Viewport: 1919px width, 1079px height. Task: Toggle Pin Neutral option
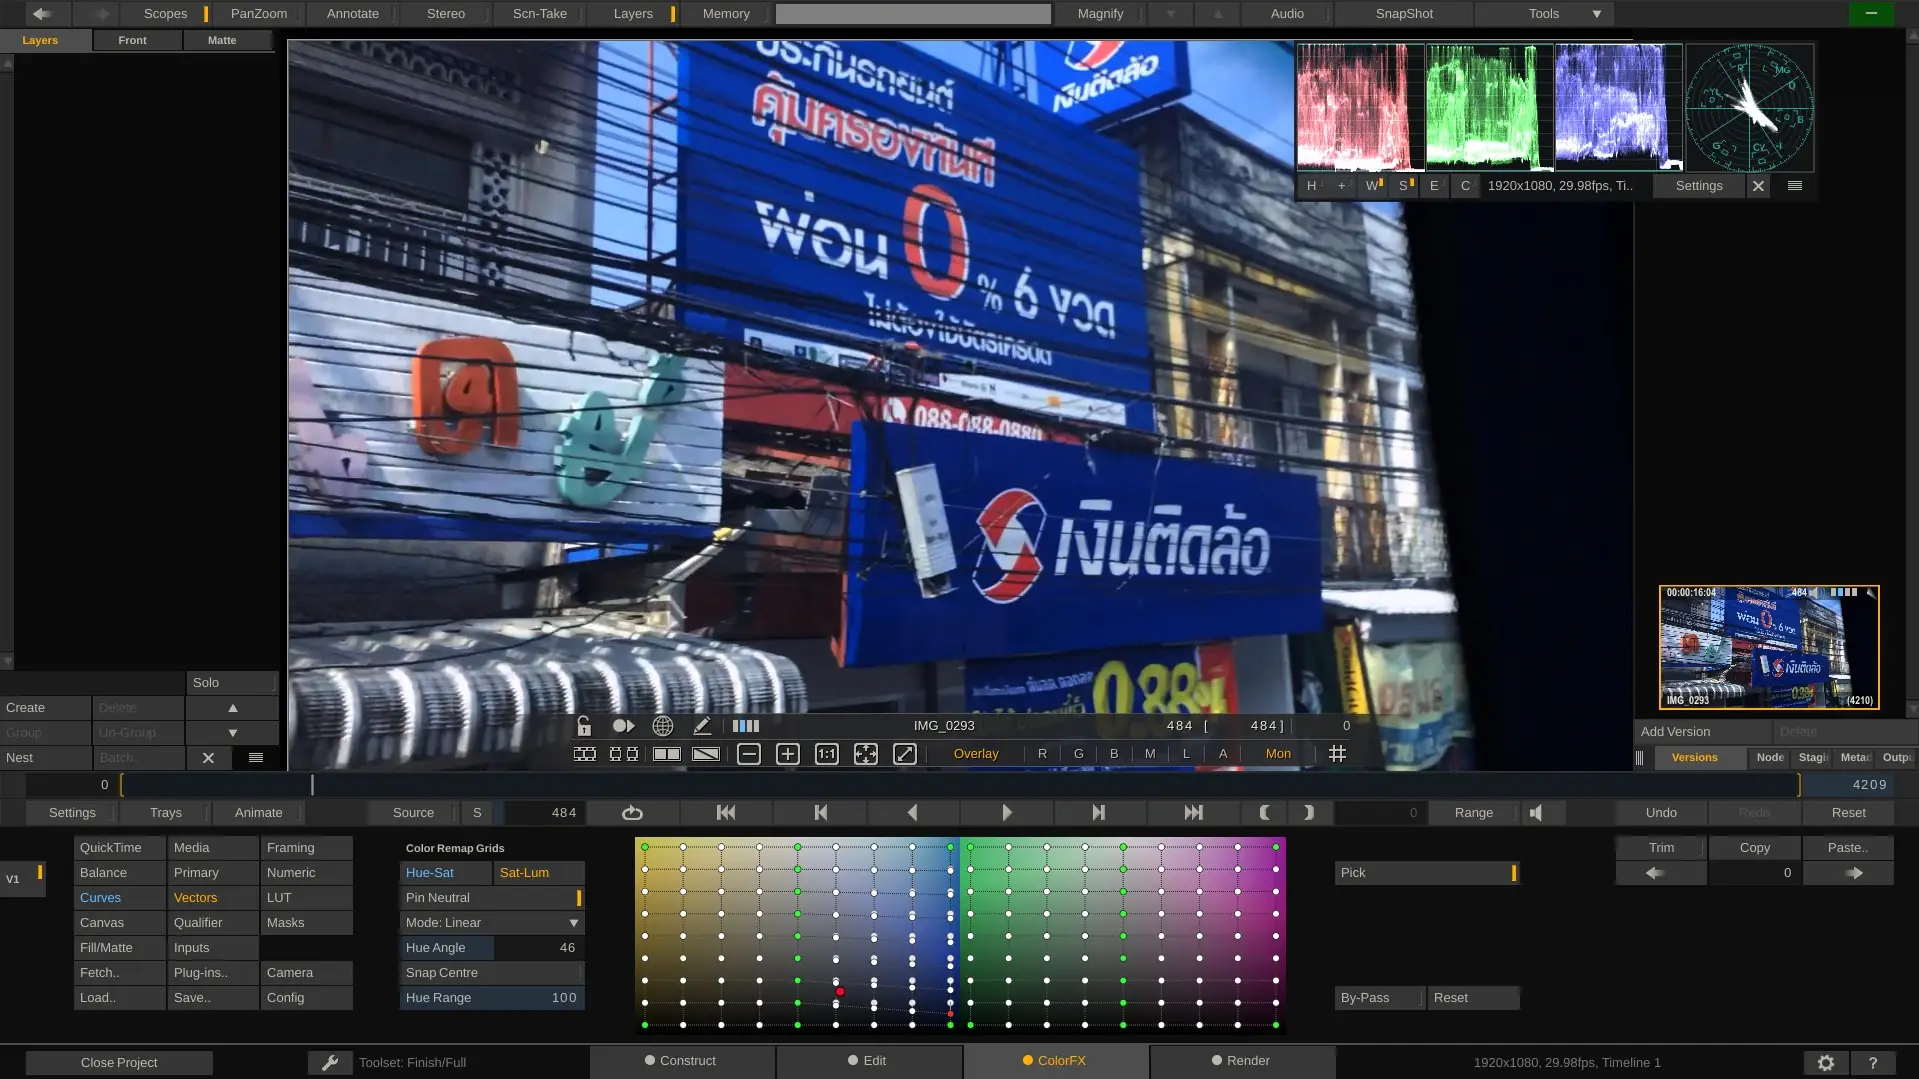[492, 898]
